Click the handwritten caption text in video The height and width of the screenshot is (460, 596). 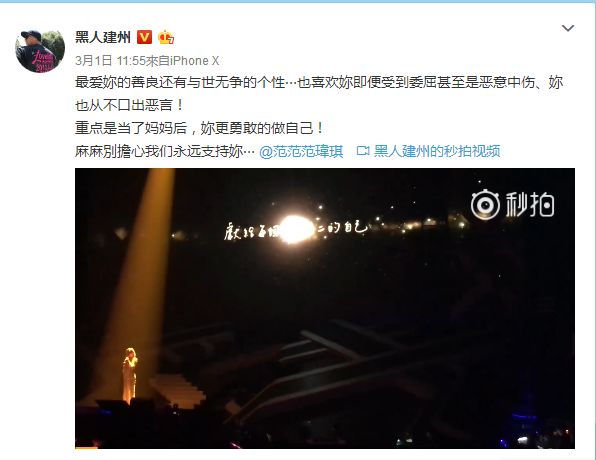[296, 229]
